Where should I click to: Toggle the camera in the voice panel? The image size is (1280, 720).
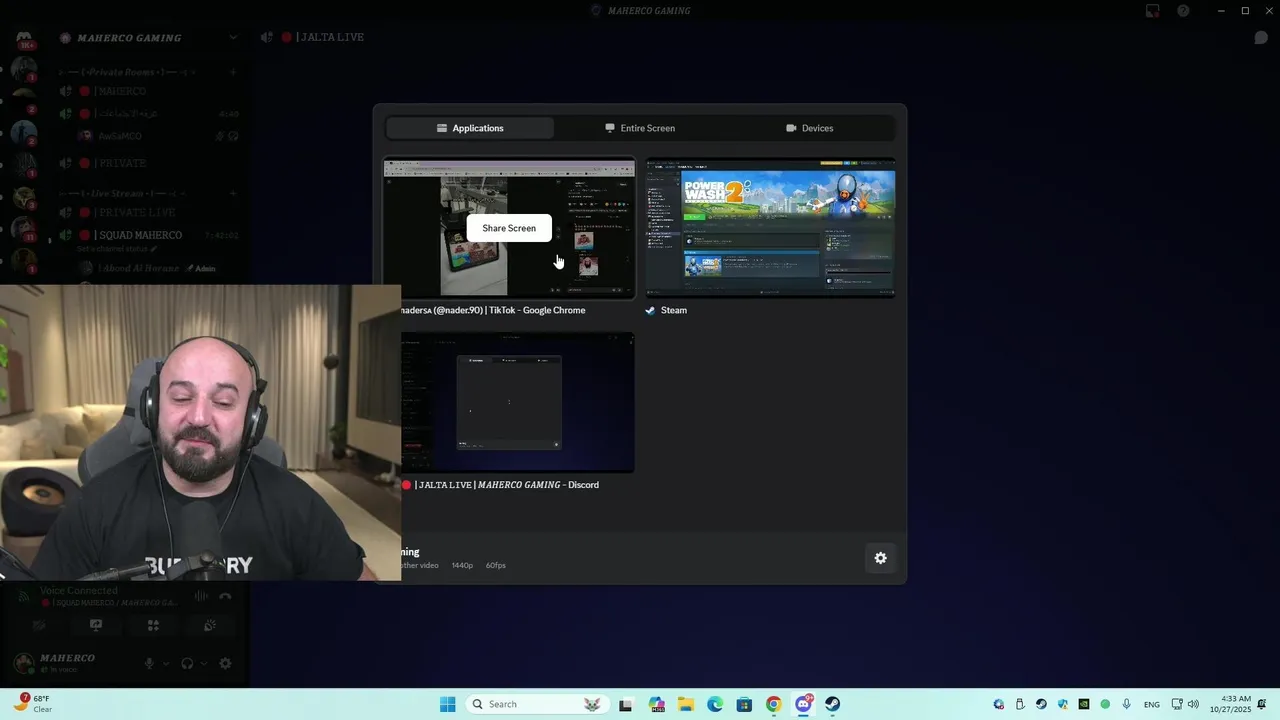point(39,625)
